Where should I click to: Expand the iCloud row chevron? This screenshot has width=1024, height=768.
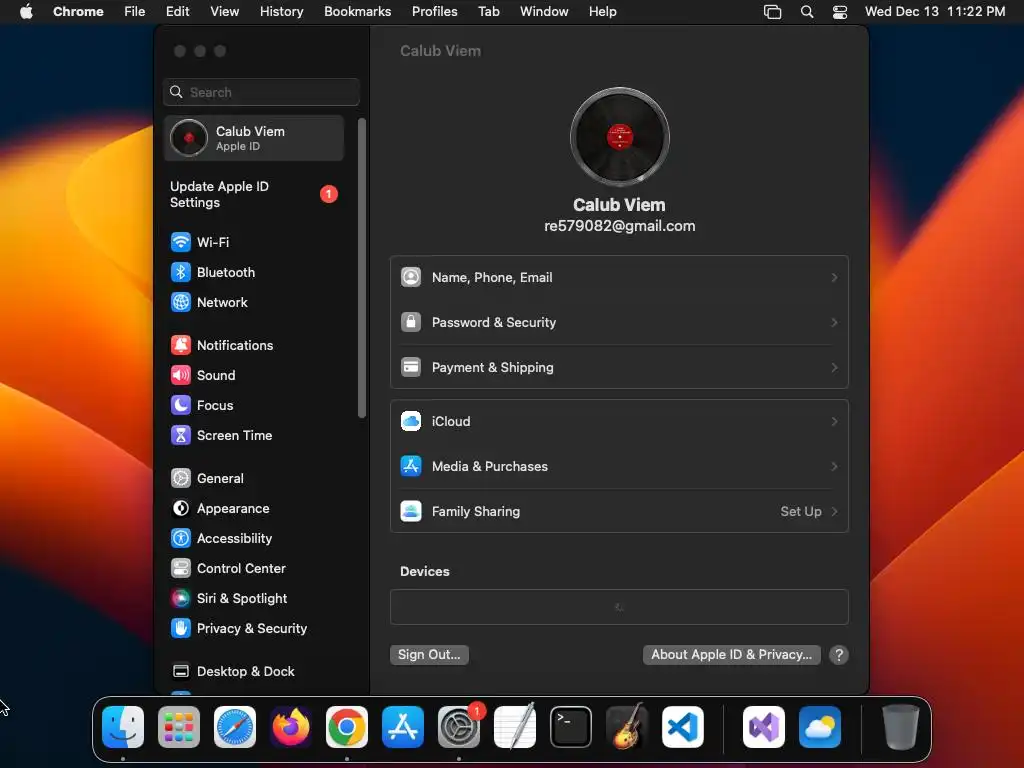click(834, 422)
